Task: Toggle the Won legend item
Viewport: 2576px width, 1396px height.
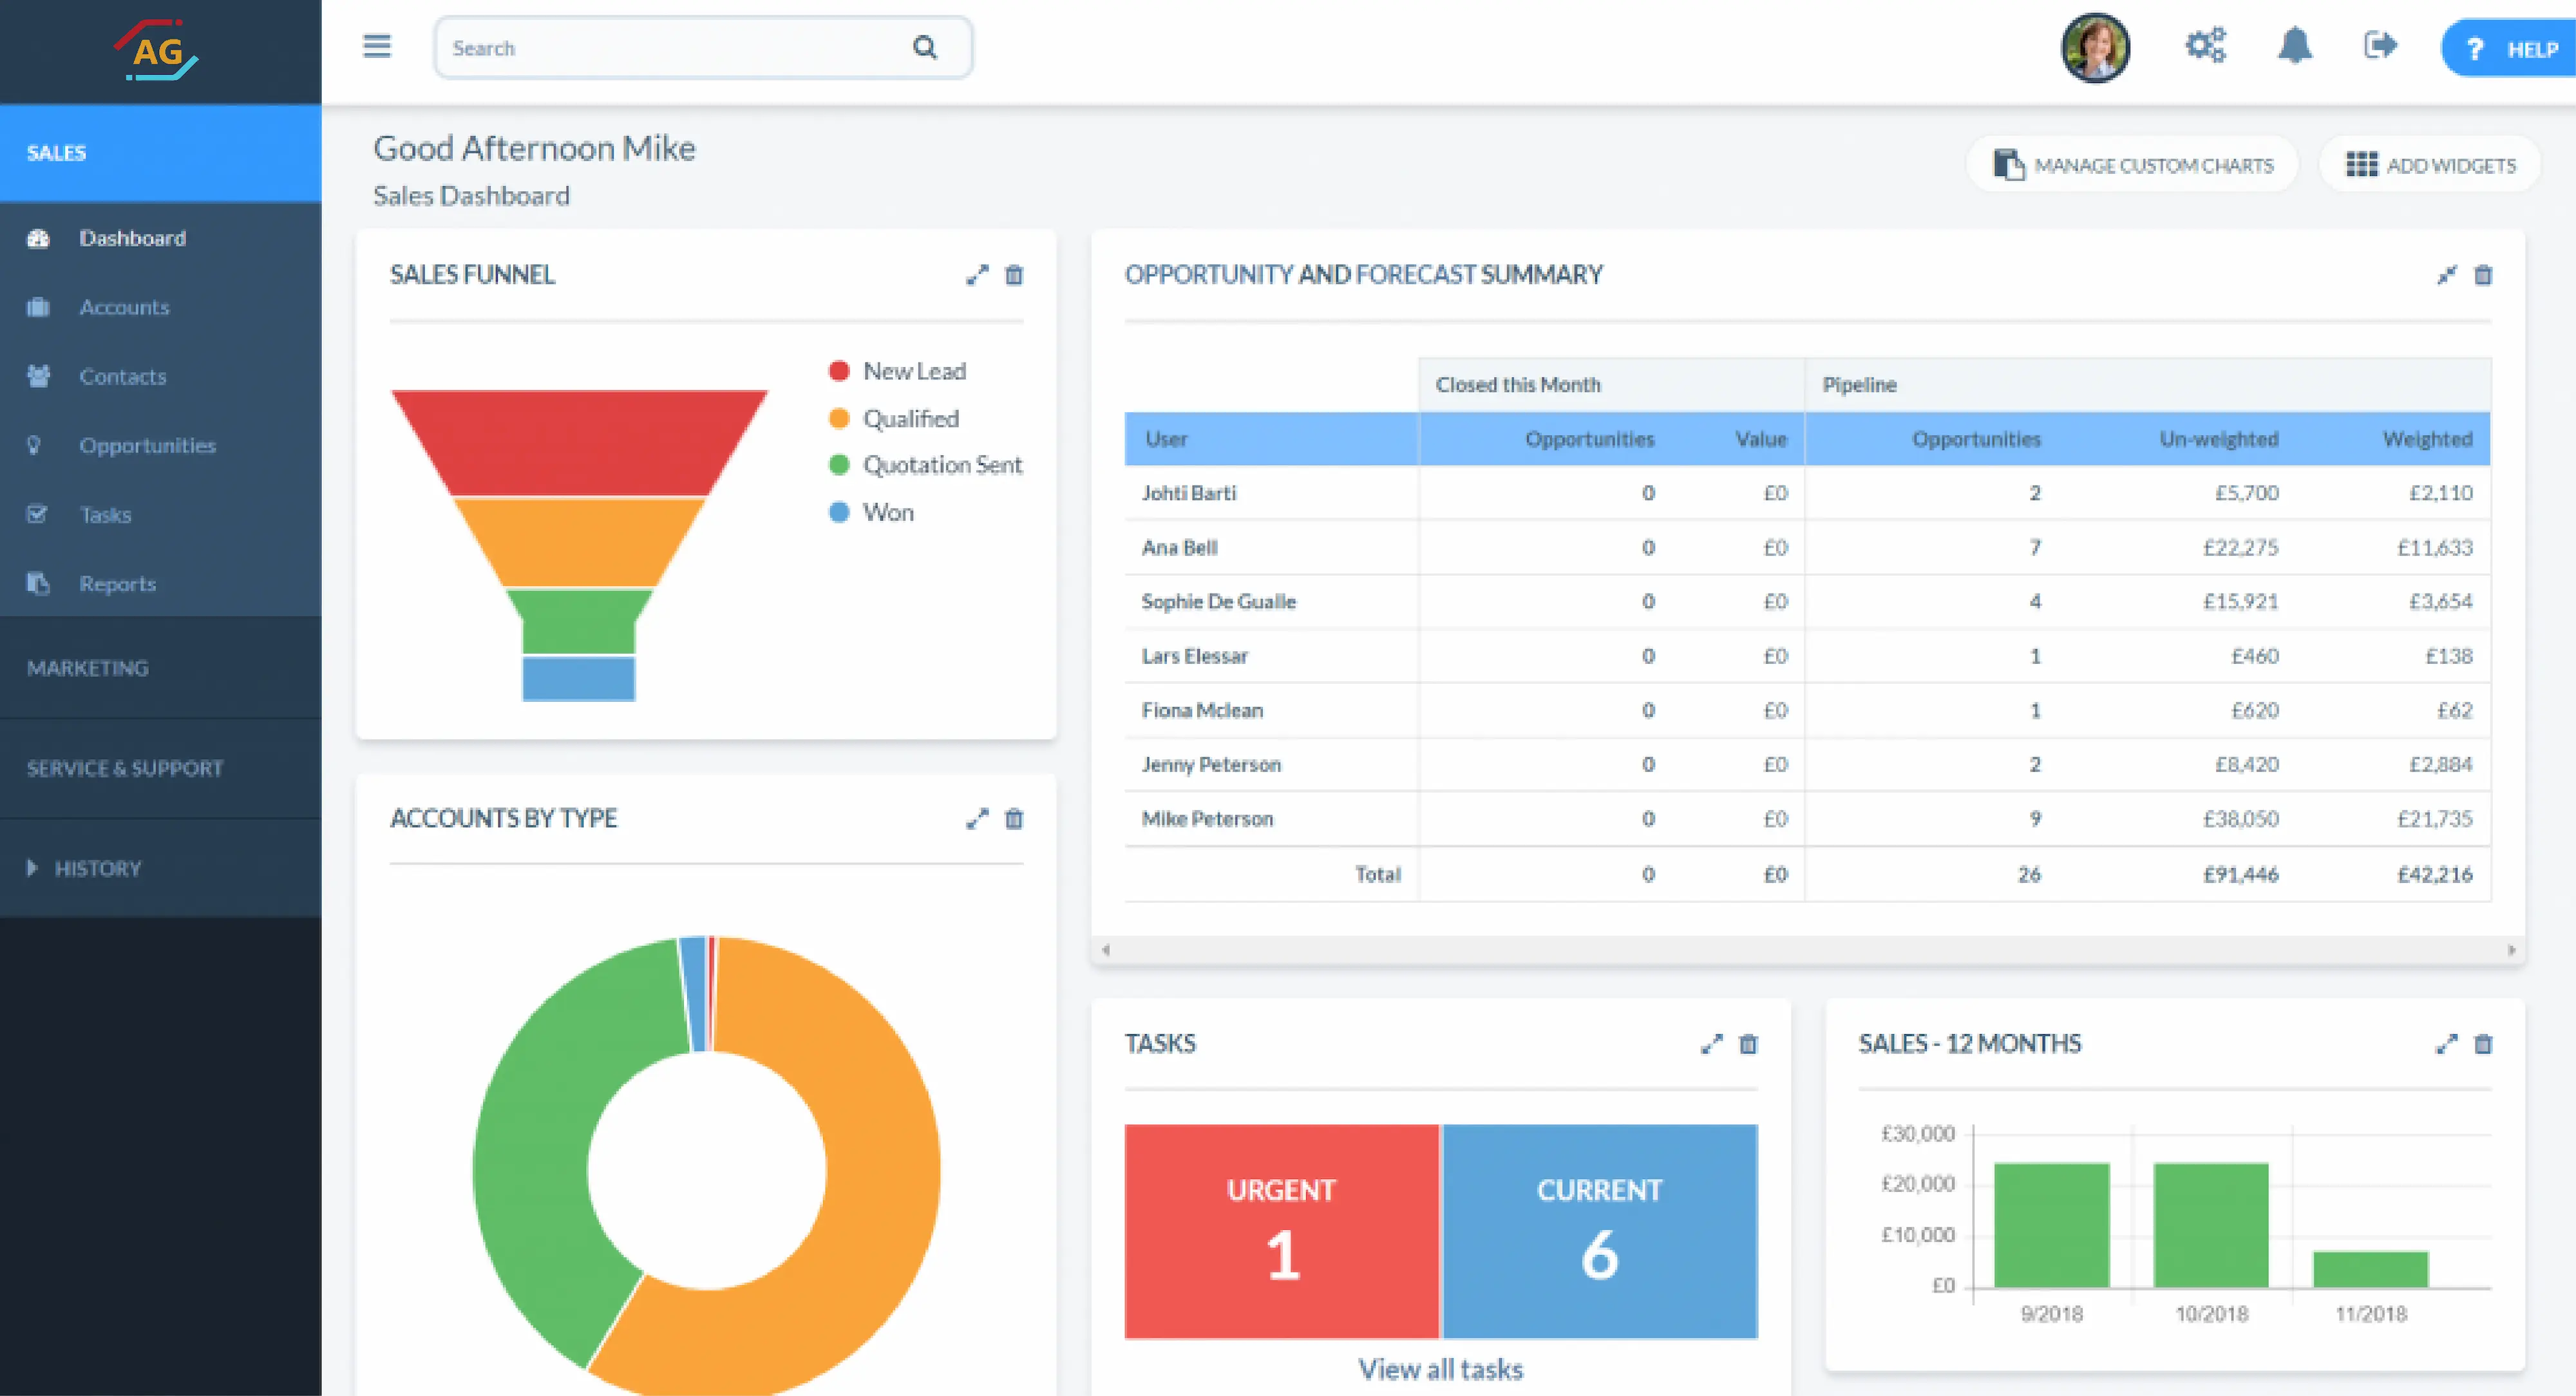Action: coord(872,512)
